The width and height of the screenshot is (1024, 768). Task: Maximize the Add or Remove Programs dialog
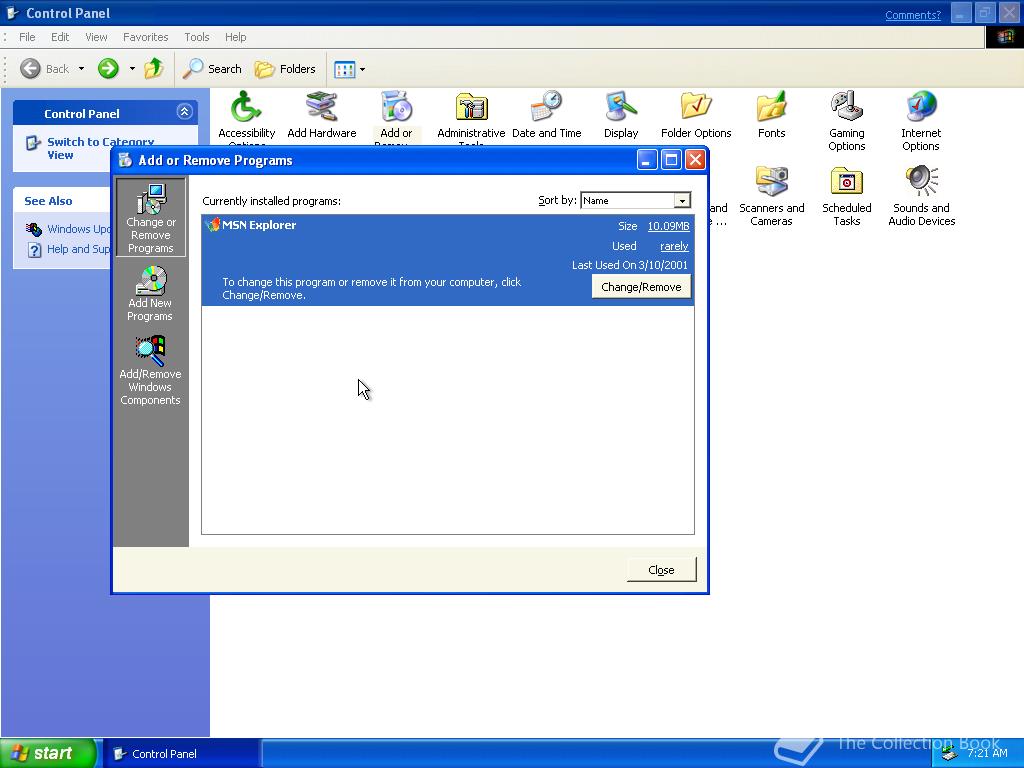pos(671,160)
